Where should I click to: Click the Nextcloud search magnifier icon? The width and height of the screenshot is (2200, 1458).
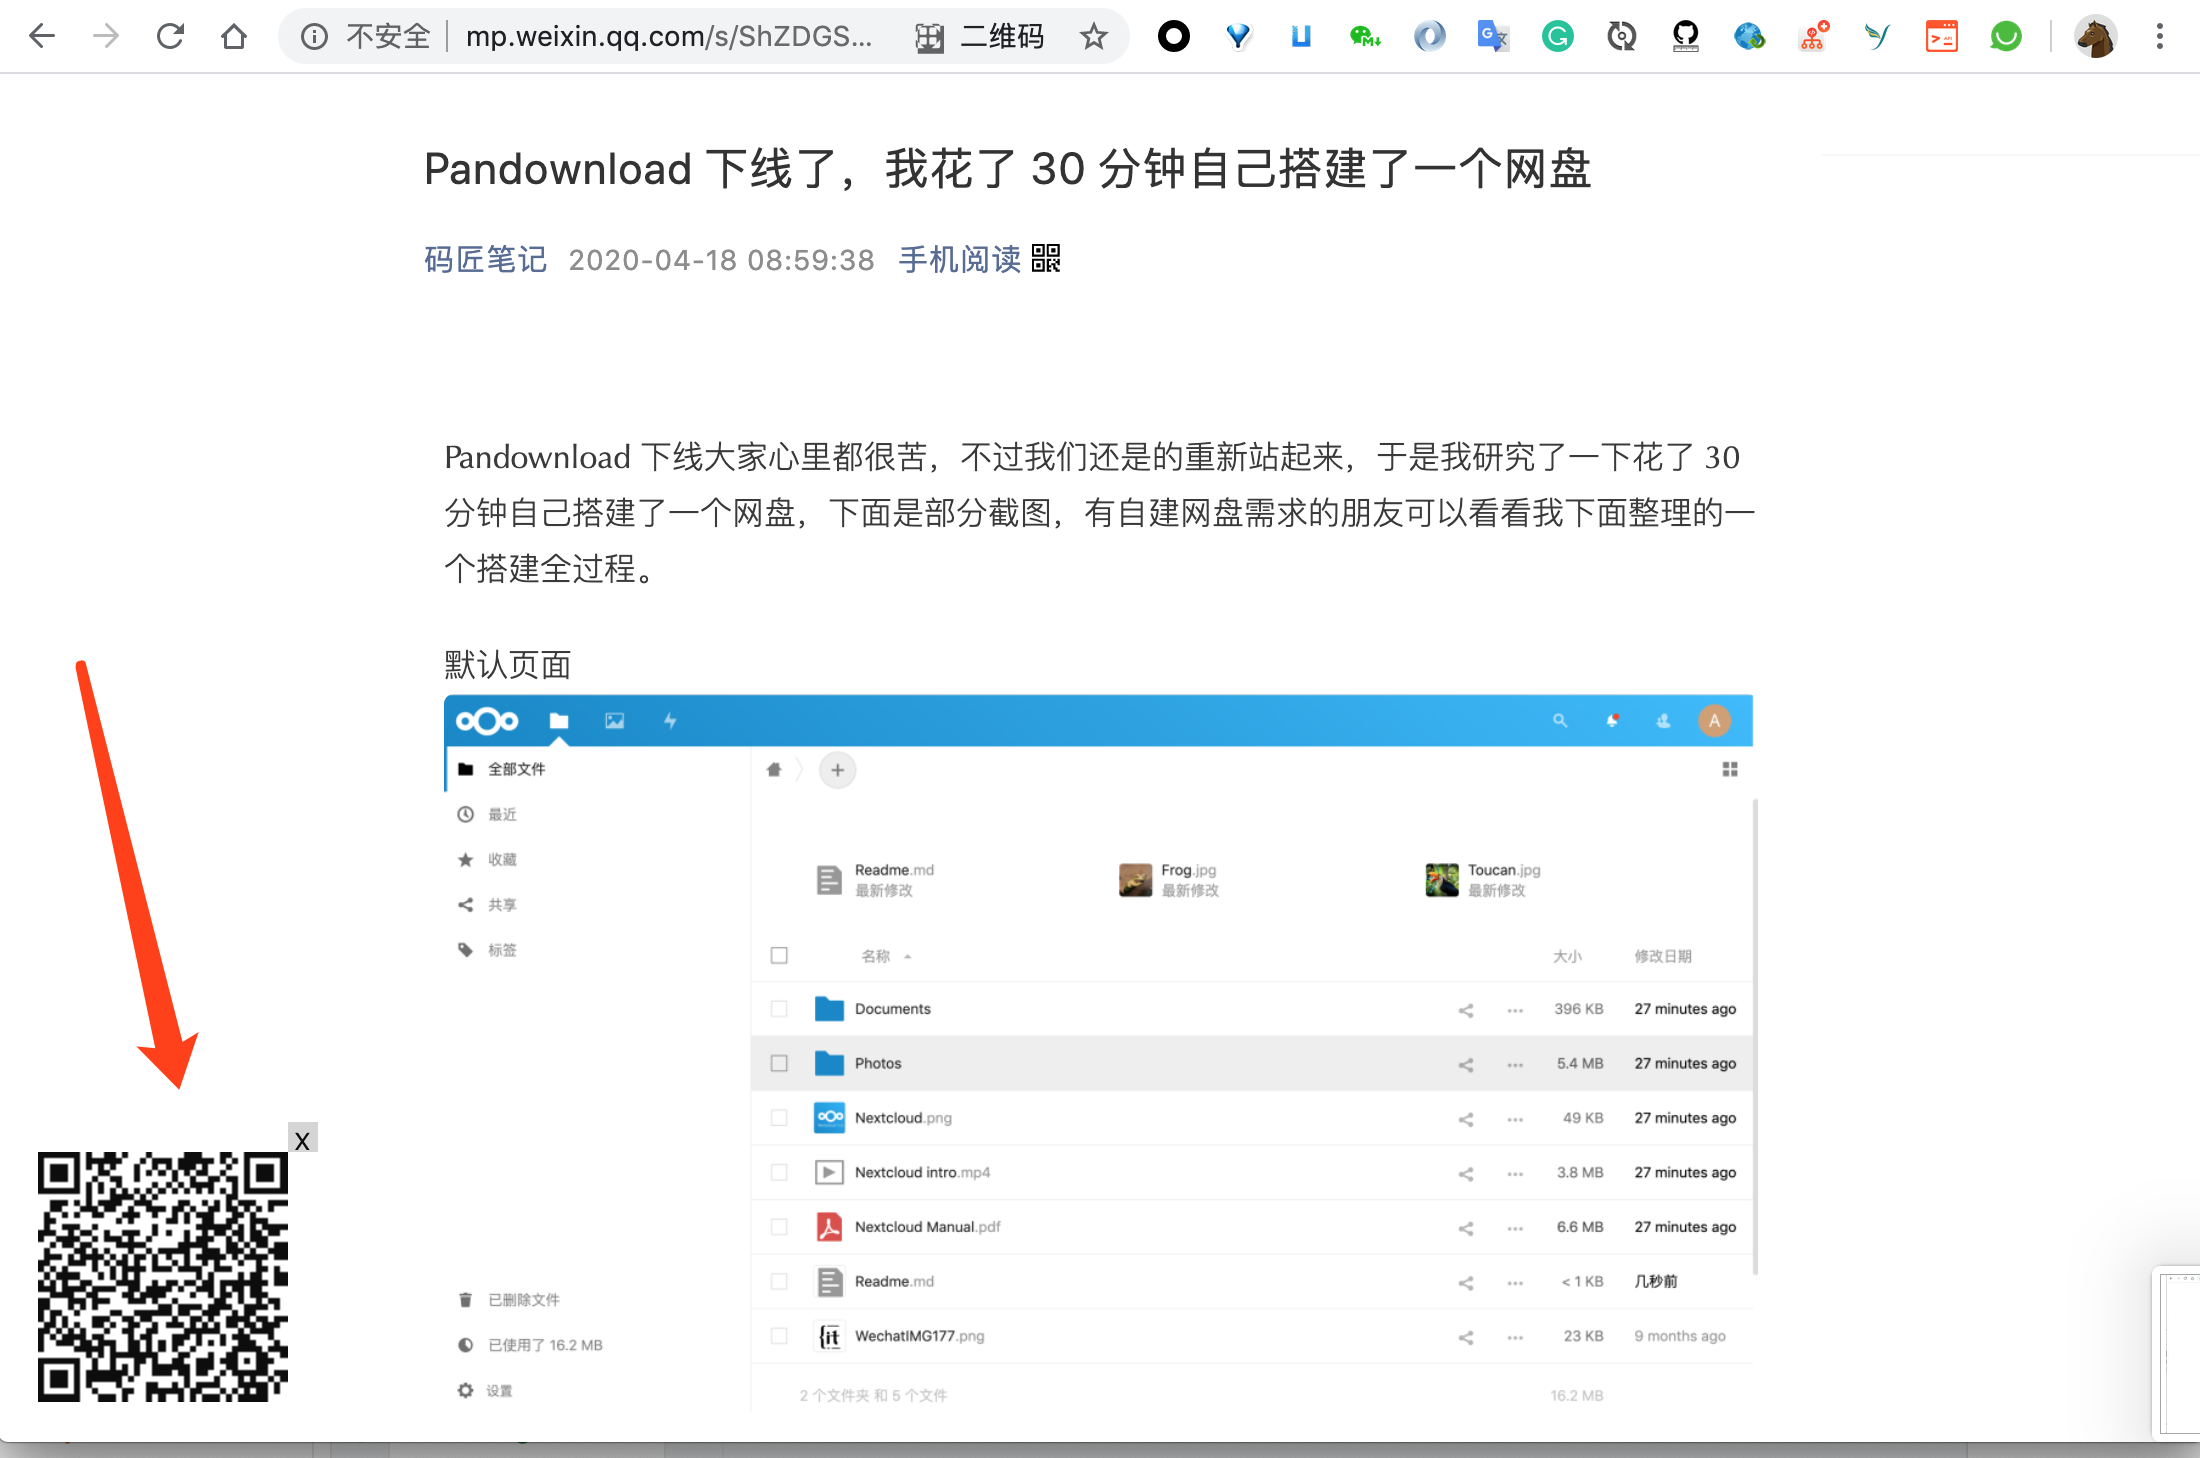1559,721
